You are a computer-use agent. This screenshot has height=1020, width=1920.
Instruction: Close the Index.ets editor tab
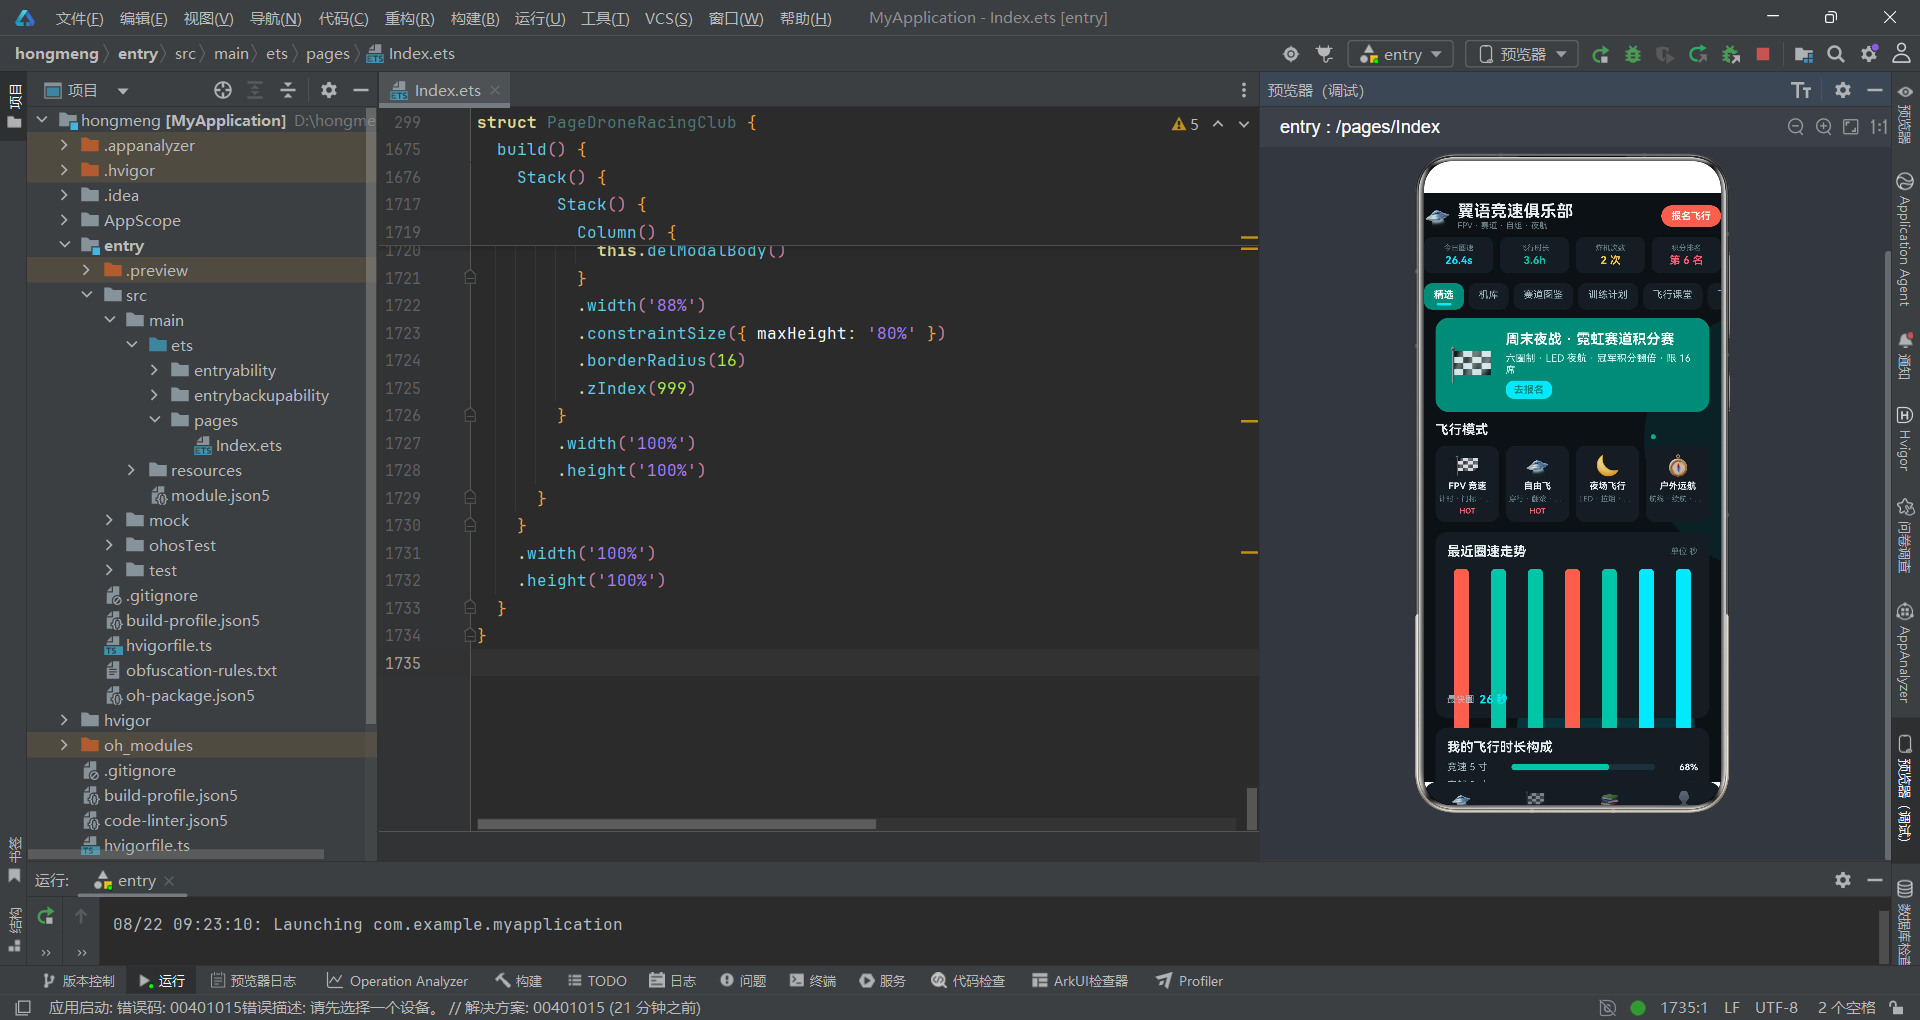[495, 90]
